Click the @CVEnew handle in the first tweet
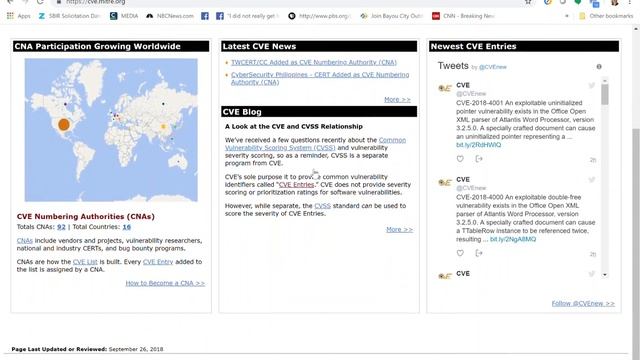 pyautogui.click(x=471, y=93)
